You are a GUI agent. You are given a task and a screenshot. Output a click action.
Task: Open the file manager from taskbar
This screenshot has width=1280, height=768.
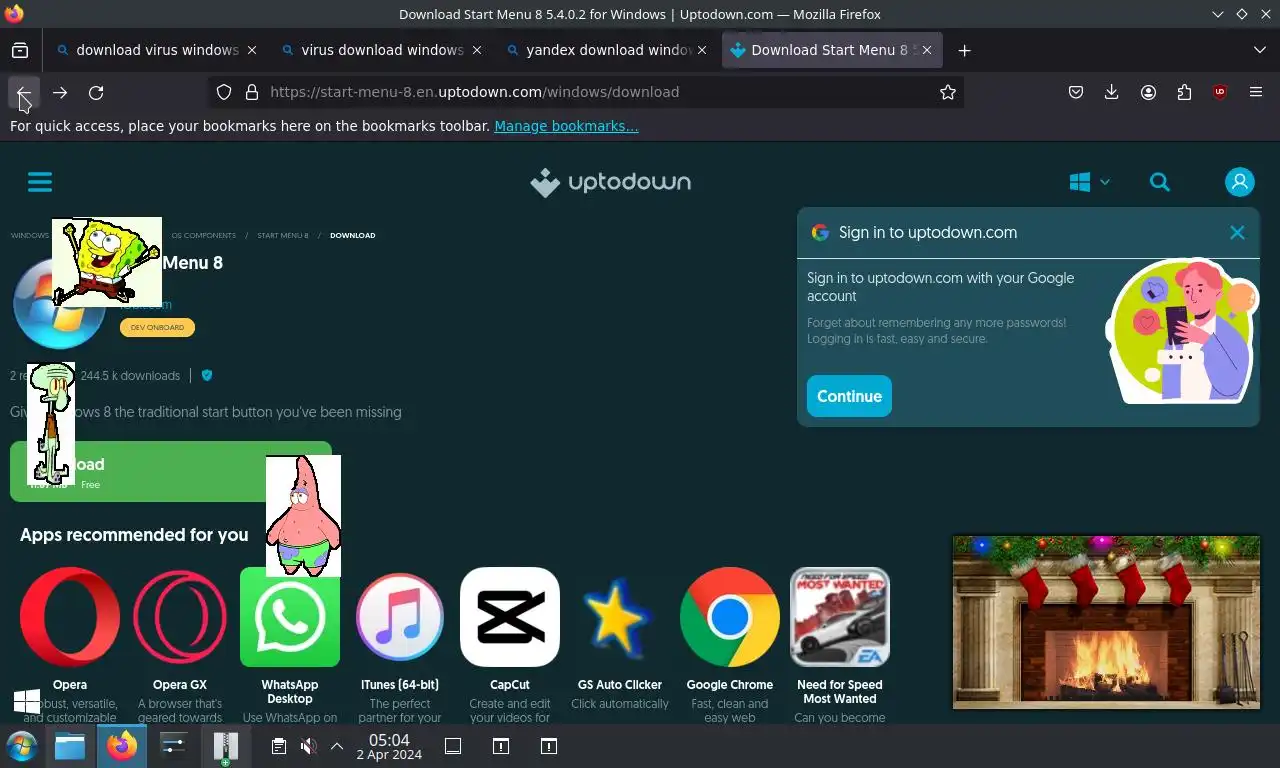click(x=70, y=746)
